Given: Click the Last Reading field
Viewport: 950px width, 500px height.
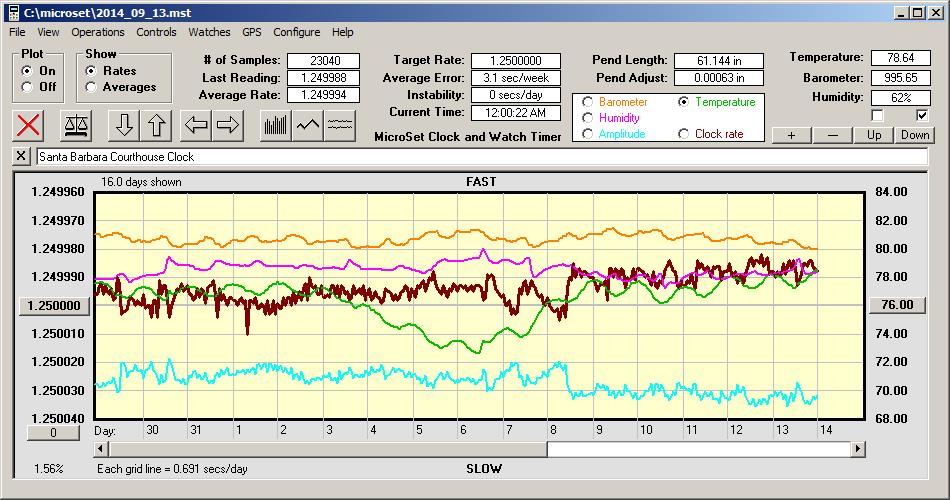Looking at the screenshot, I should (x=324, y=78).
